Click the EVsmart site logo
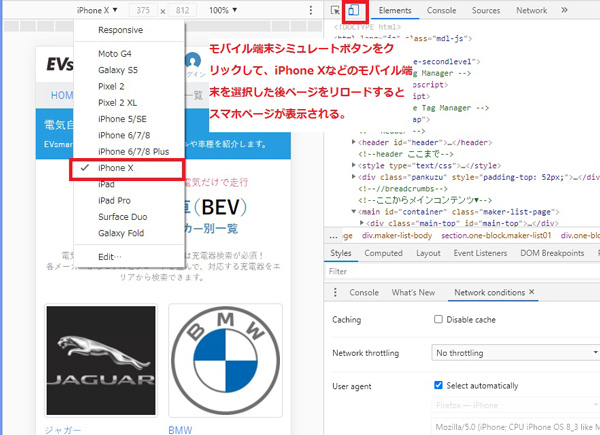600x435 pixels. click(x=60, y=64)
